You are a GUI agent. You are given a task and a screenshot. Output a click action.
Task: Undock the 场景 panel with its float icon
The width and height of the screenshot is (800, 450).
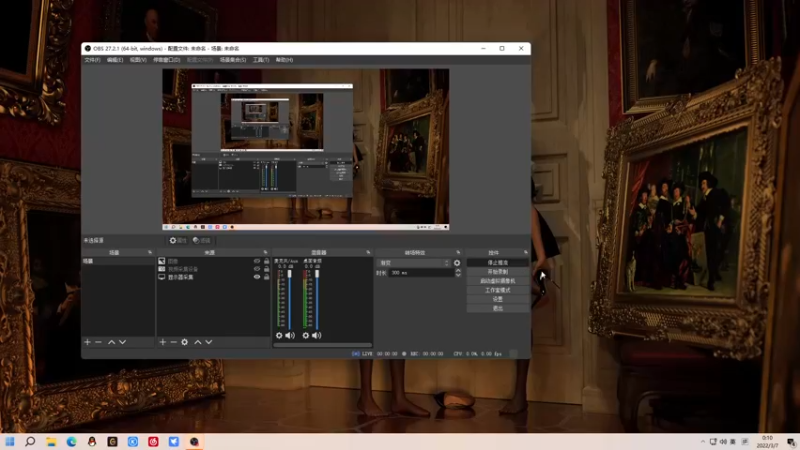150,252
